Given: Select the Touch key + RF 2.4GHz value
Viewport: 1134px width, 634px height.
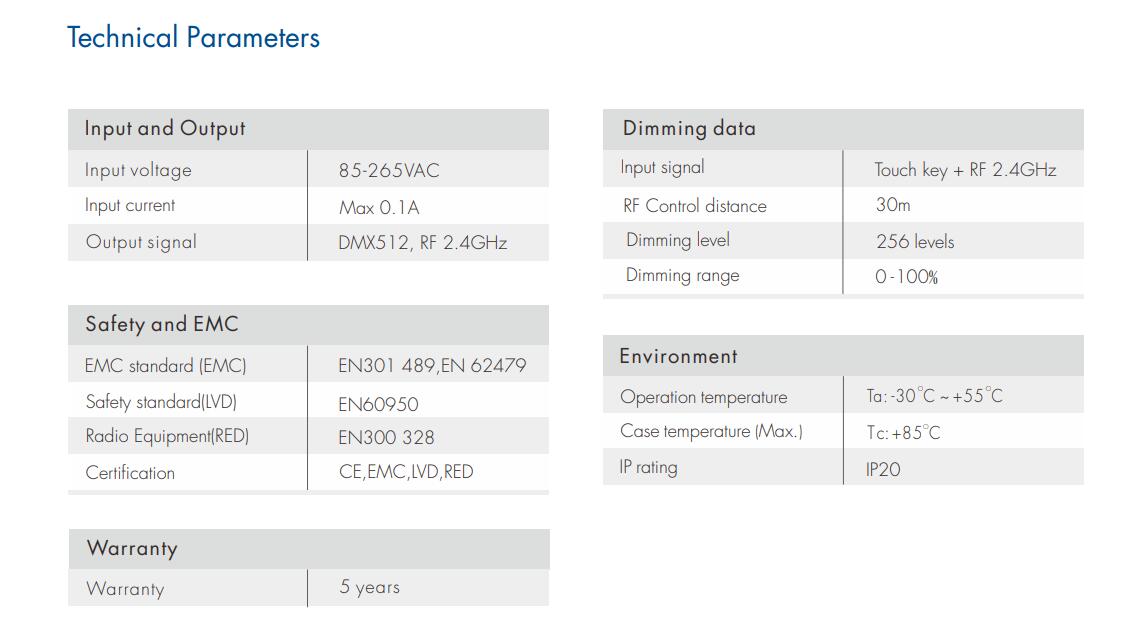Looking at the screenshot, I should click(x=965, y=170).
